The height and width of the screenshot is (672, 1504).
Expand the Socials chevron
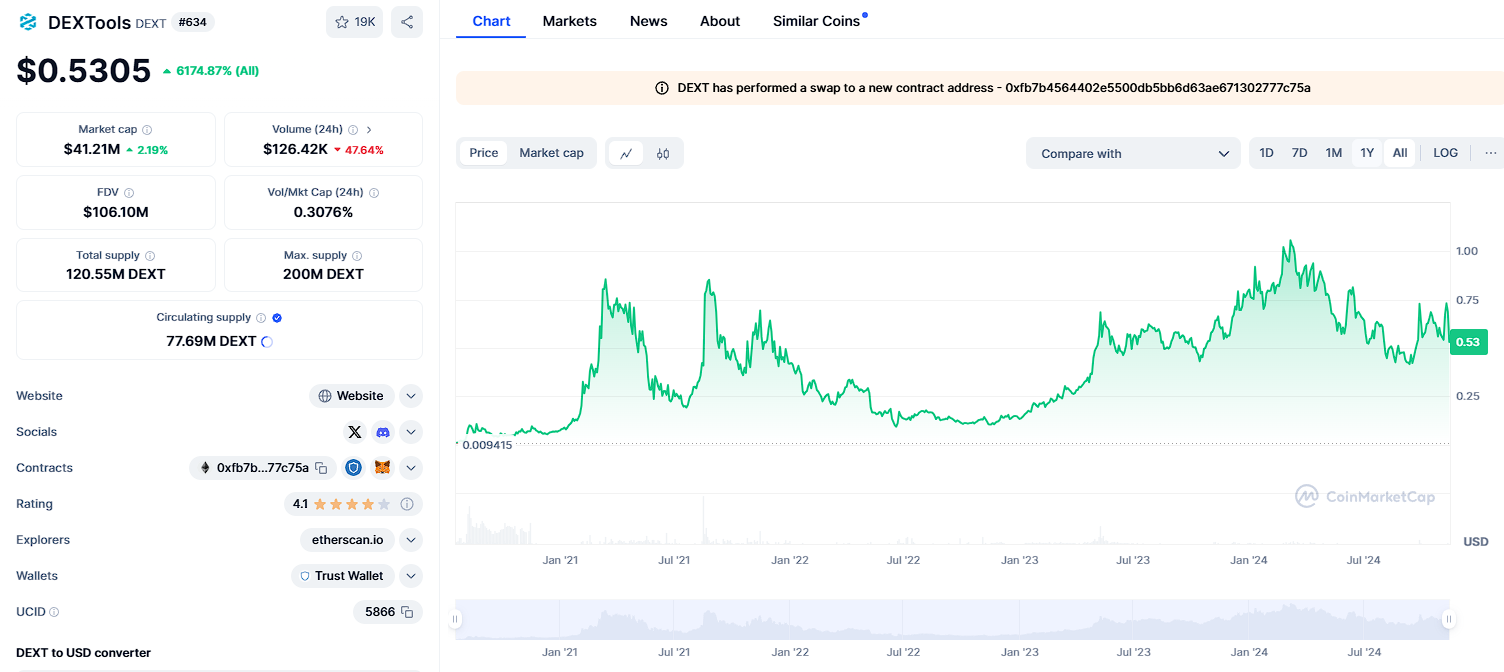click(x=411, y=432)
